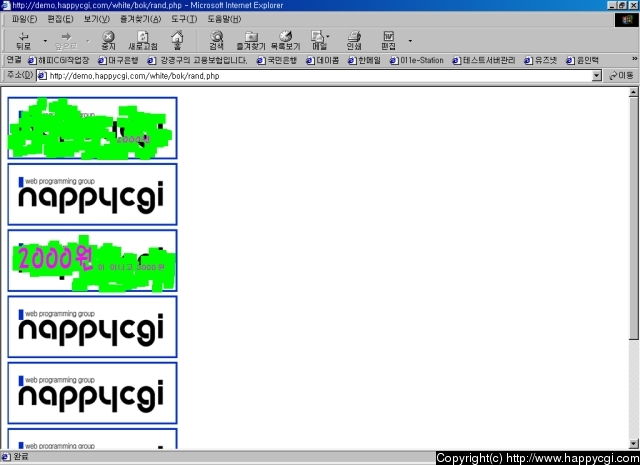Open the 보기(V) menu
Screen dimensions: 640x465
(x=97, y=19)
